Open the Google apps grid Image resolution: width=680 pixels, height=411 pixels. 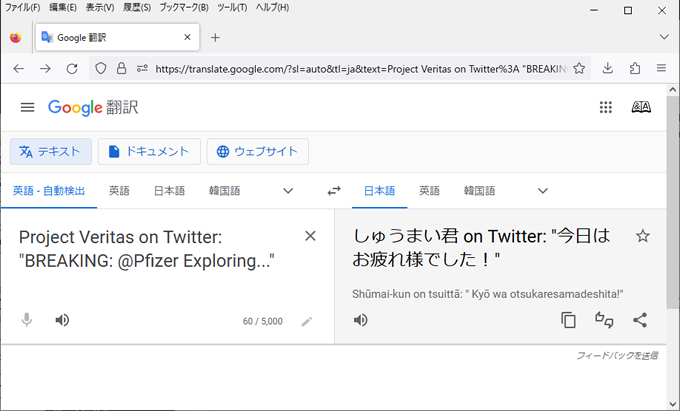605,107
